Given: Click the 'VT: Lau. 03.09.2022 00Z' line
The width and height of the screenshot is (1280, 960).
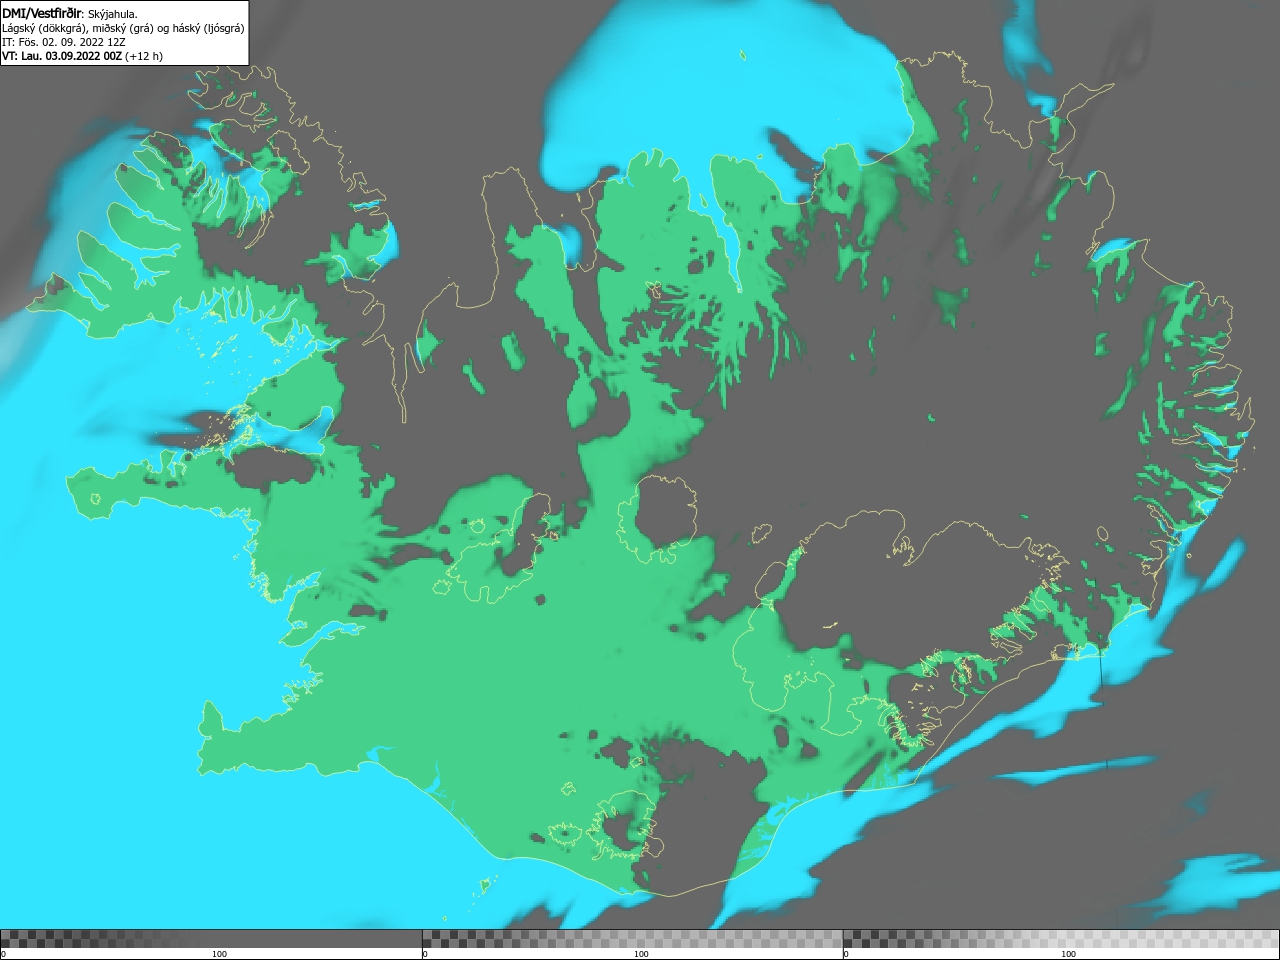Looking at the screenshot, I should (62, 56).
